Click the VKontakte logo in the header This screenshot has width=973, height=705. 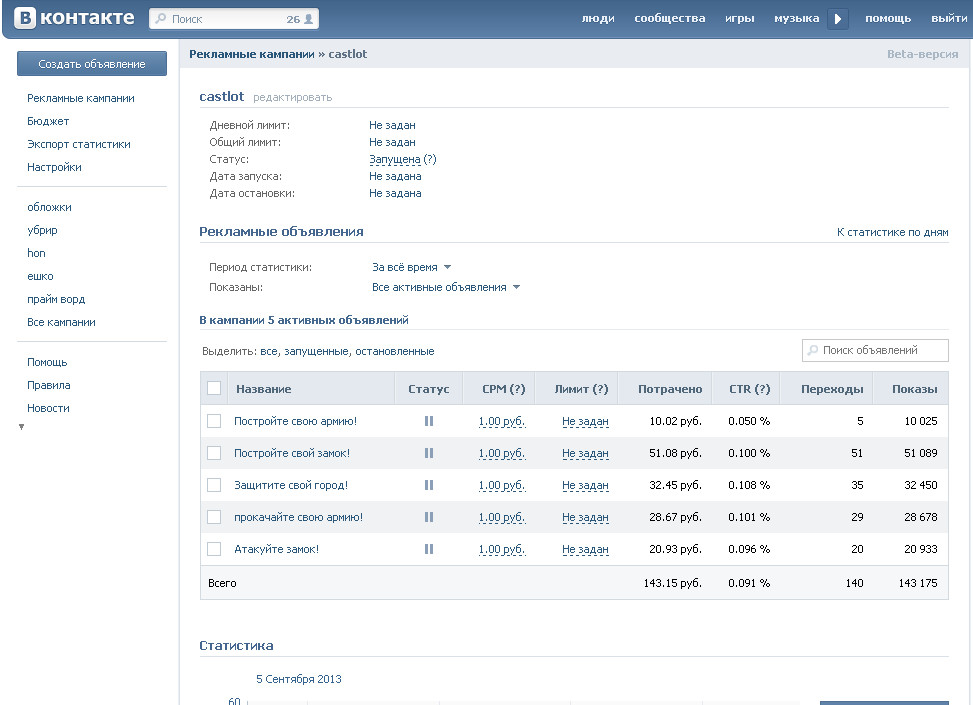tap(73, 18)
